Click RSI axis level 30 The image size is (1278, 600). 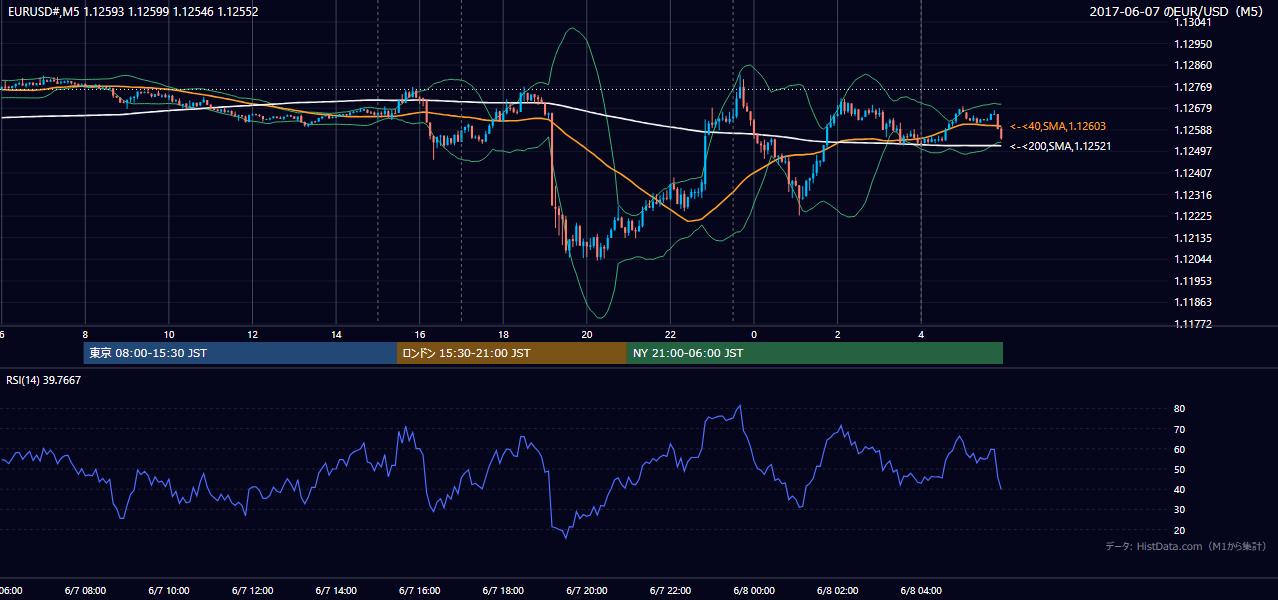[x=1179, y=510]
